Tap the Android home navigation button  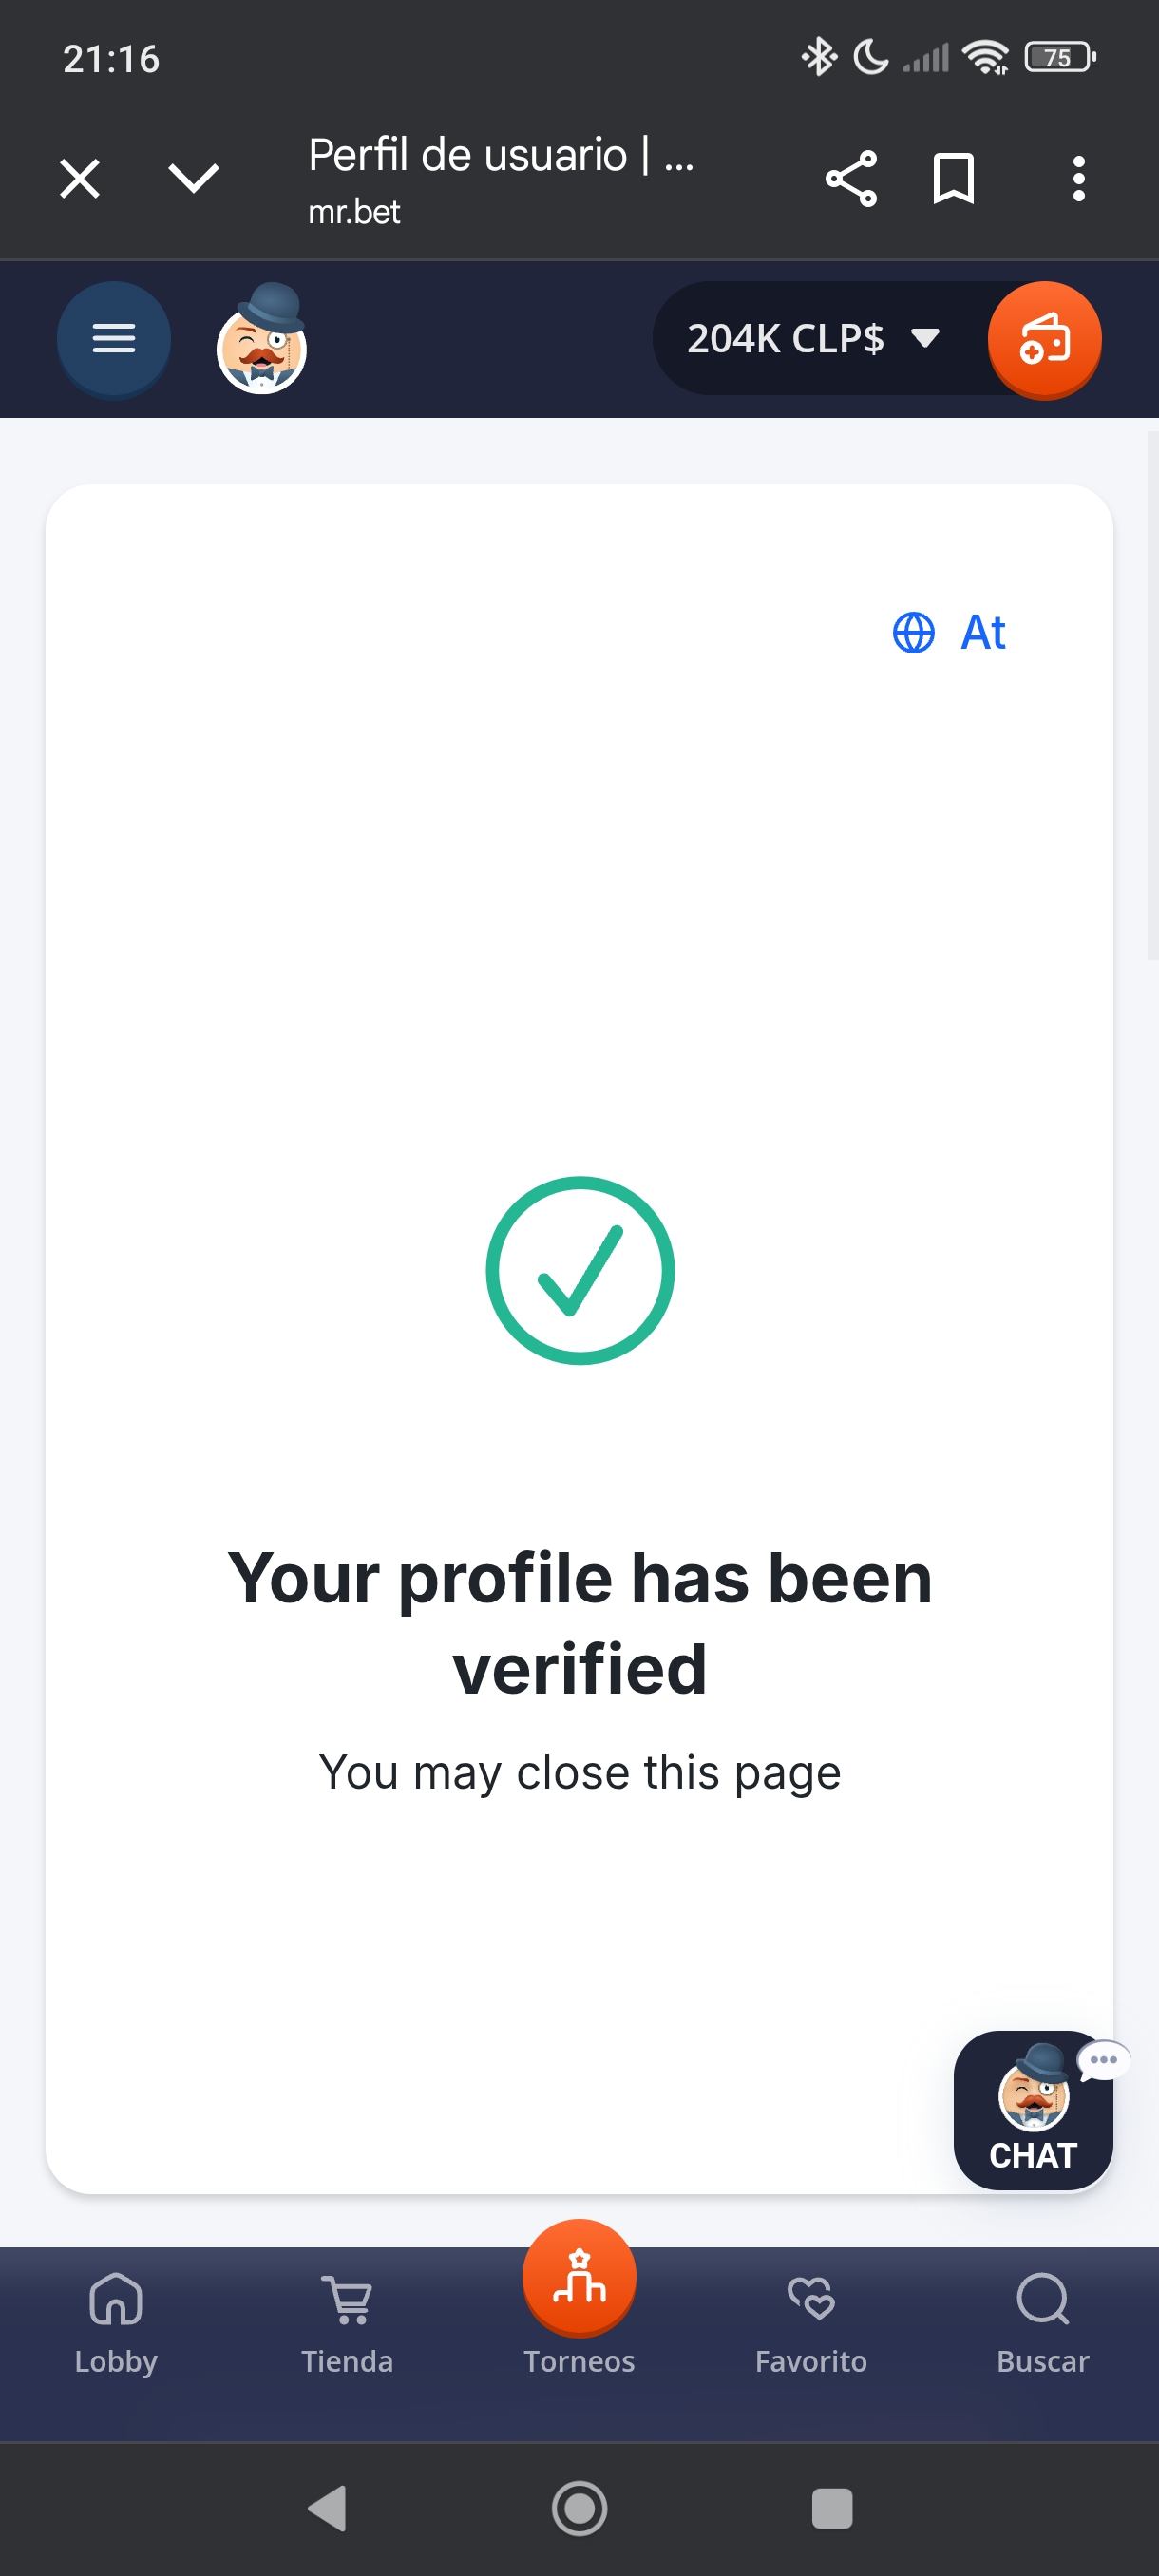(579, 2508)
